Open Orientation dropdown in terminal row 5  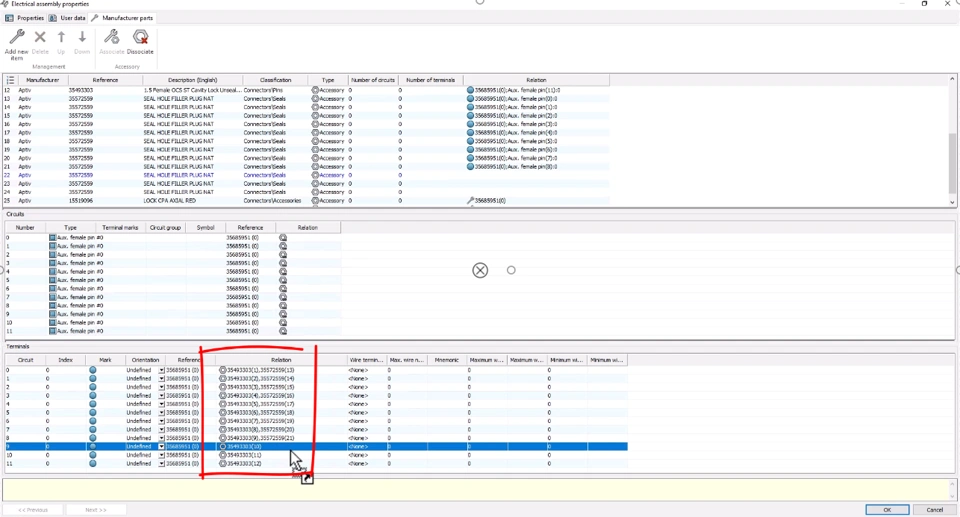click(162, 413)
